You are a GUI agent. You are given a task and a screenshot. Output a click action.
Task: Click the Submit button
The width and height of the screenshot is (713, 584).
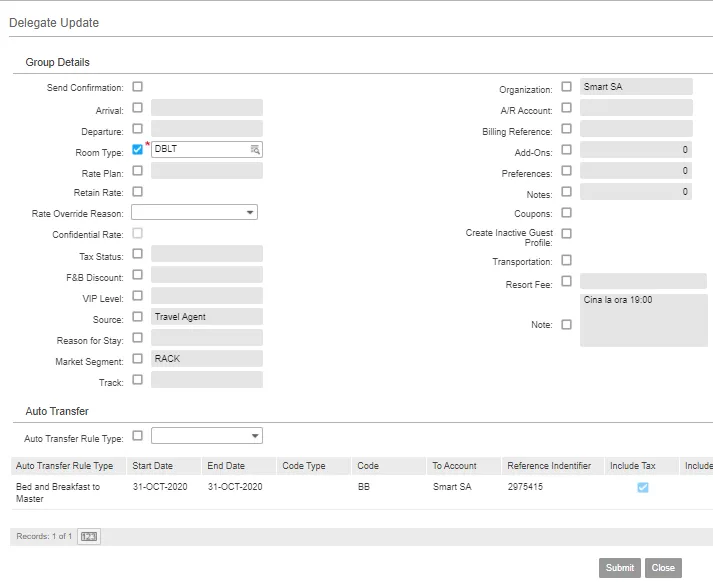coord(619,568)
